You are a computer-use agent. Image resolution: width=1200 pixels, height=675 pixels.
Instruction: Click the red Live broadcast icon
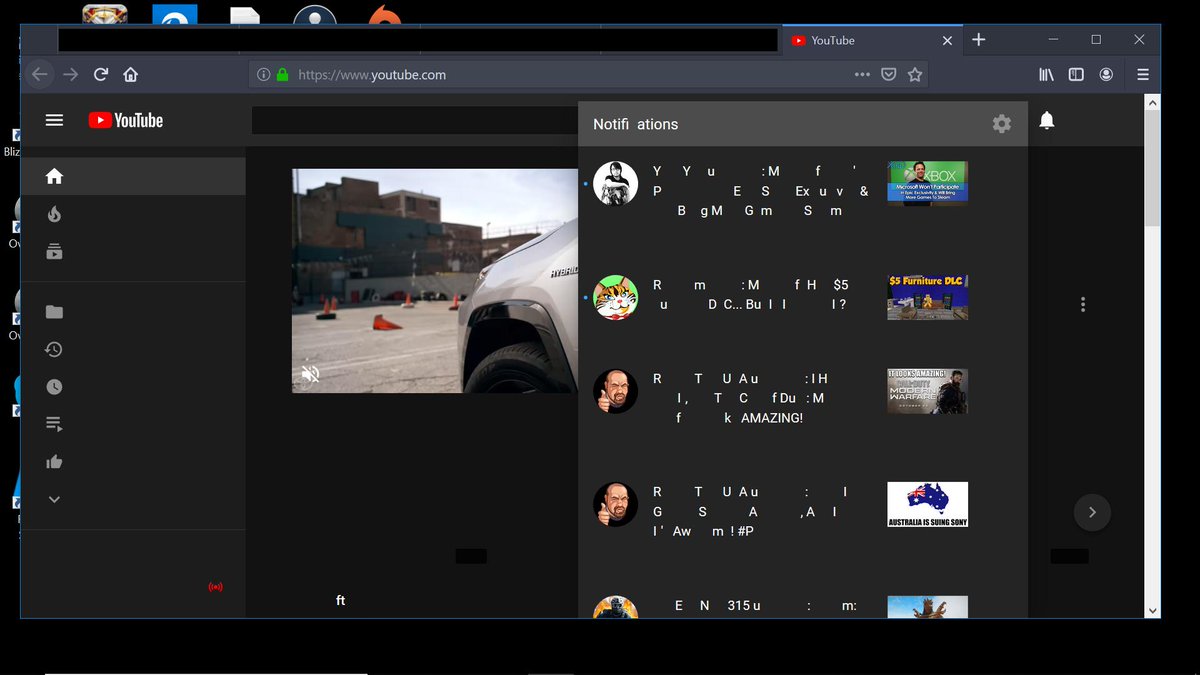[x=215, y=587]
